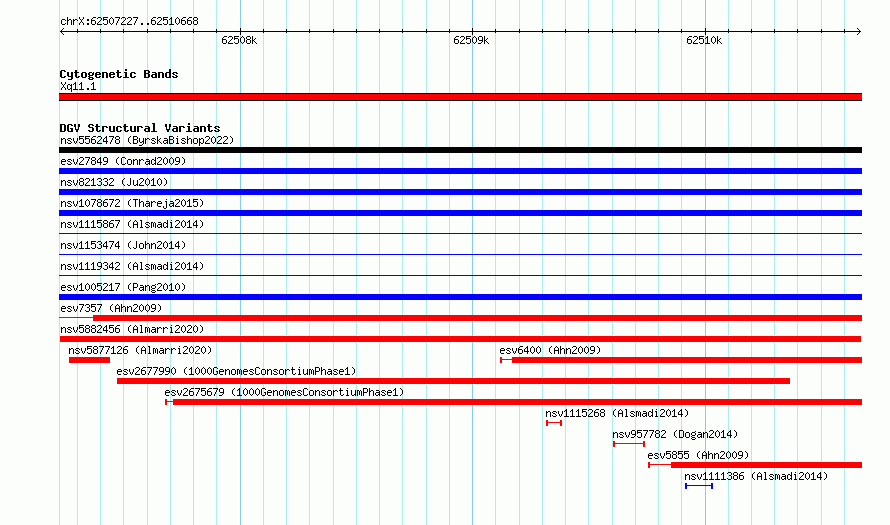The height and width of the screenshot is (525, 890).
Task: Open variant nsv821332 (Ju2010)
Action: [114, 182]
